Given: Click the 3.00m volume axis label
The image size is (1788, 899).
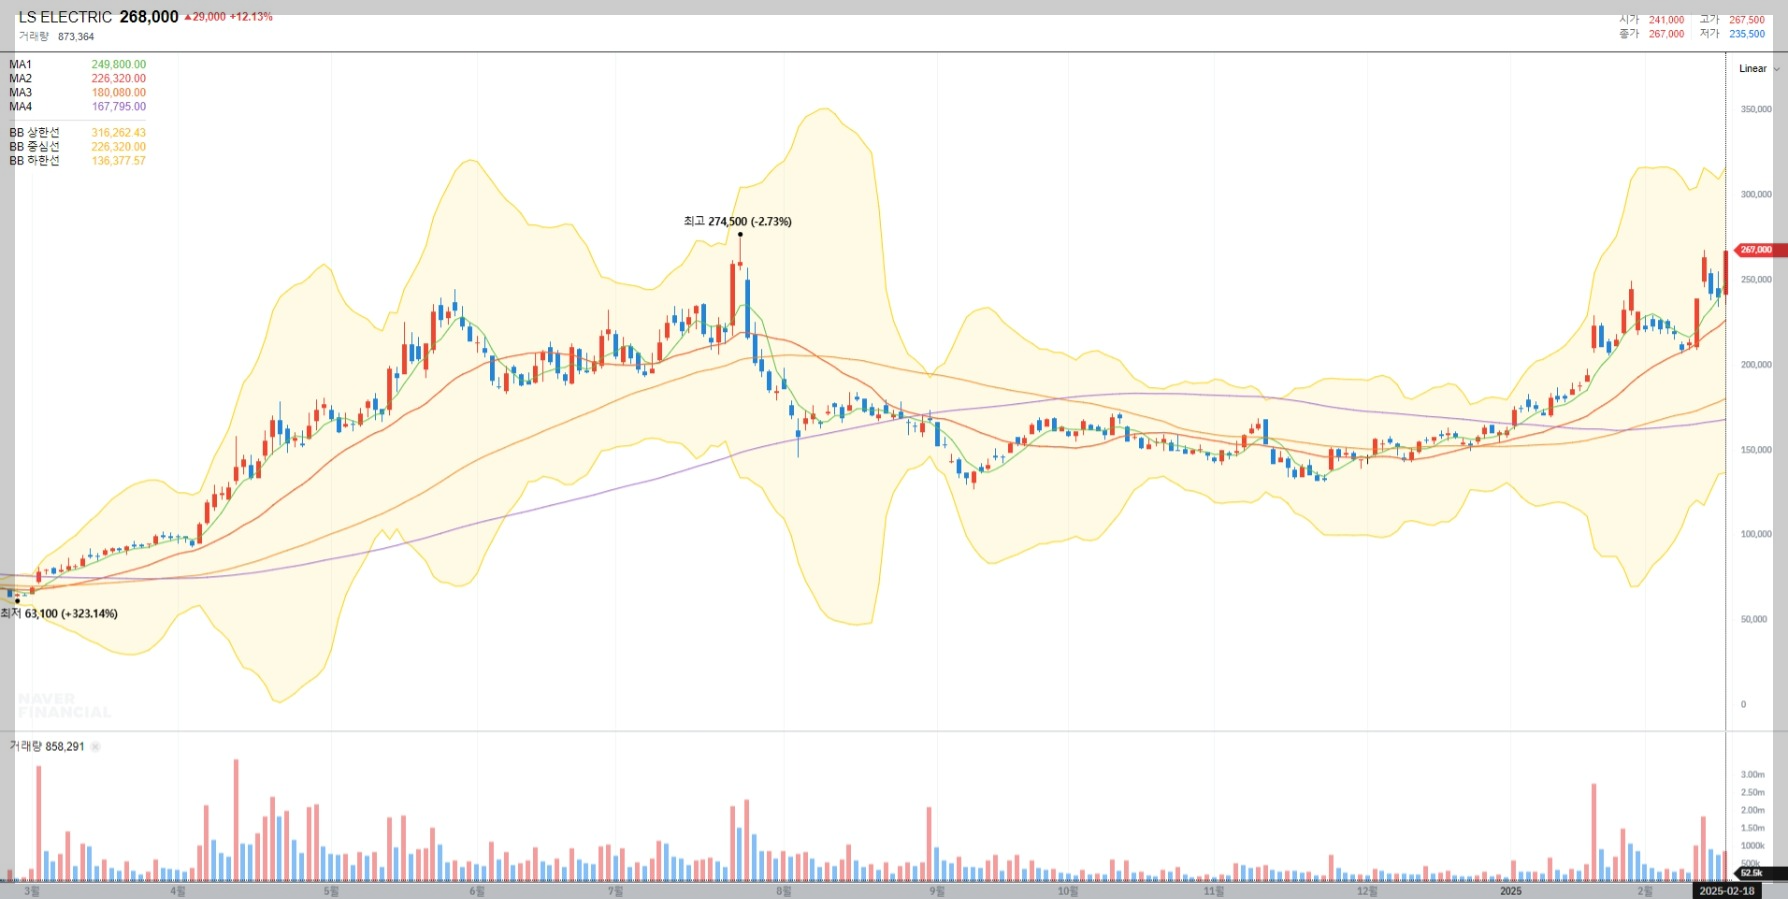Looking at the screenshot, I should (x=1753, y=775).
